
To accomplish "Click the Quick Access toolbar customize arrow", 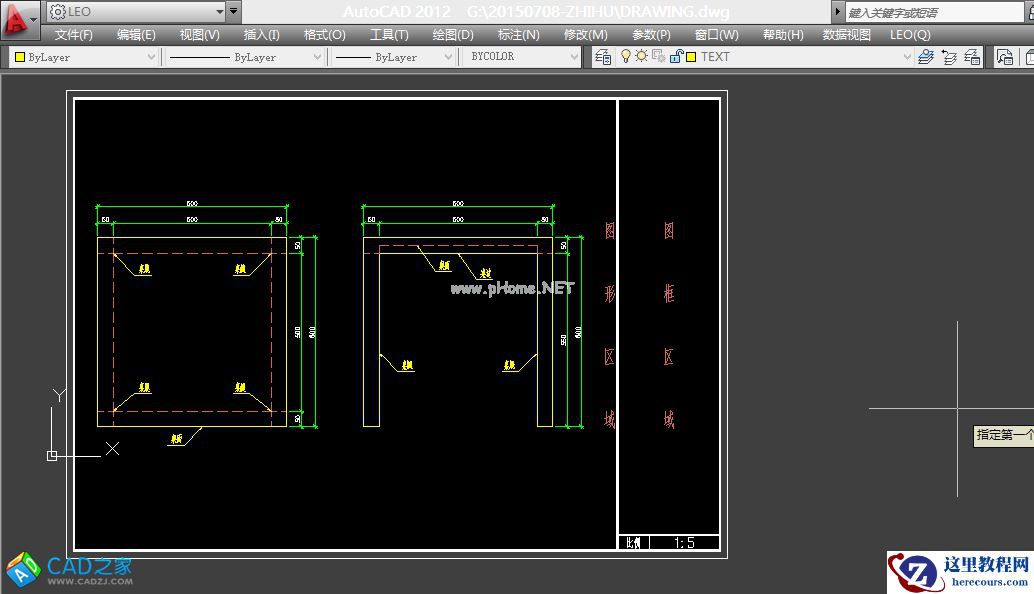I will (x=234, y=12).
